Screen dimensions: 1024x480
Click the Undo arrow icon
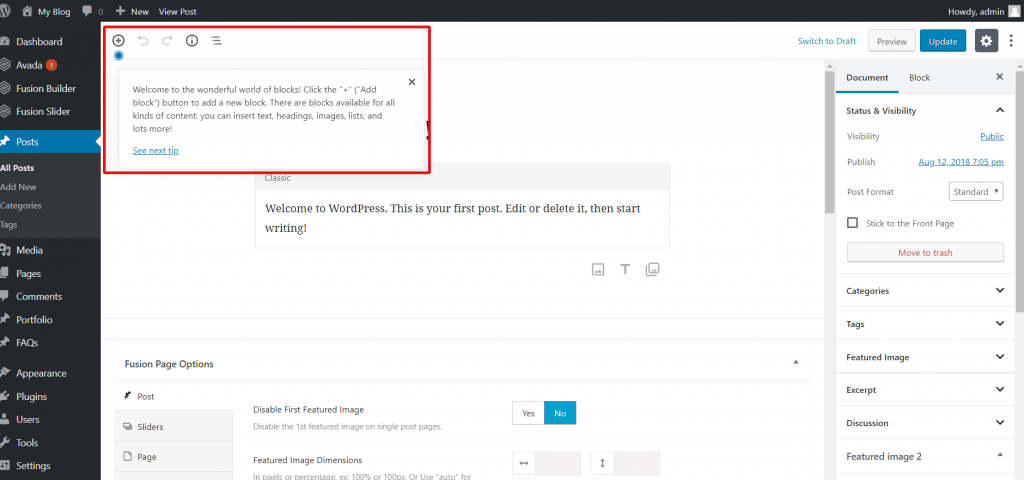tap(143, 40)
